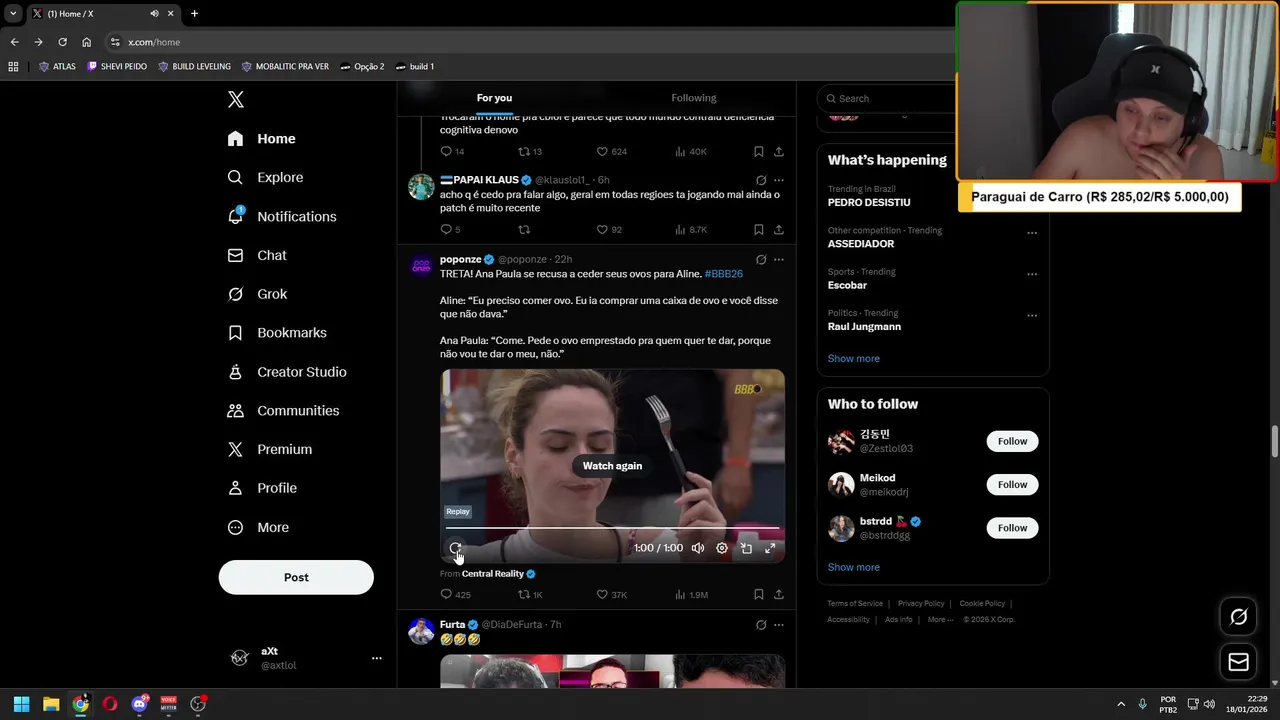Image resolution: width=1280 pixels, height=720 pixels.
Task: Bookmark the PAPAI KLAUS post
Action: [758, 229]
